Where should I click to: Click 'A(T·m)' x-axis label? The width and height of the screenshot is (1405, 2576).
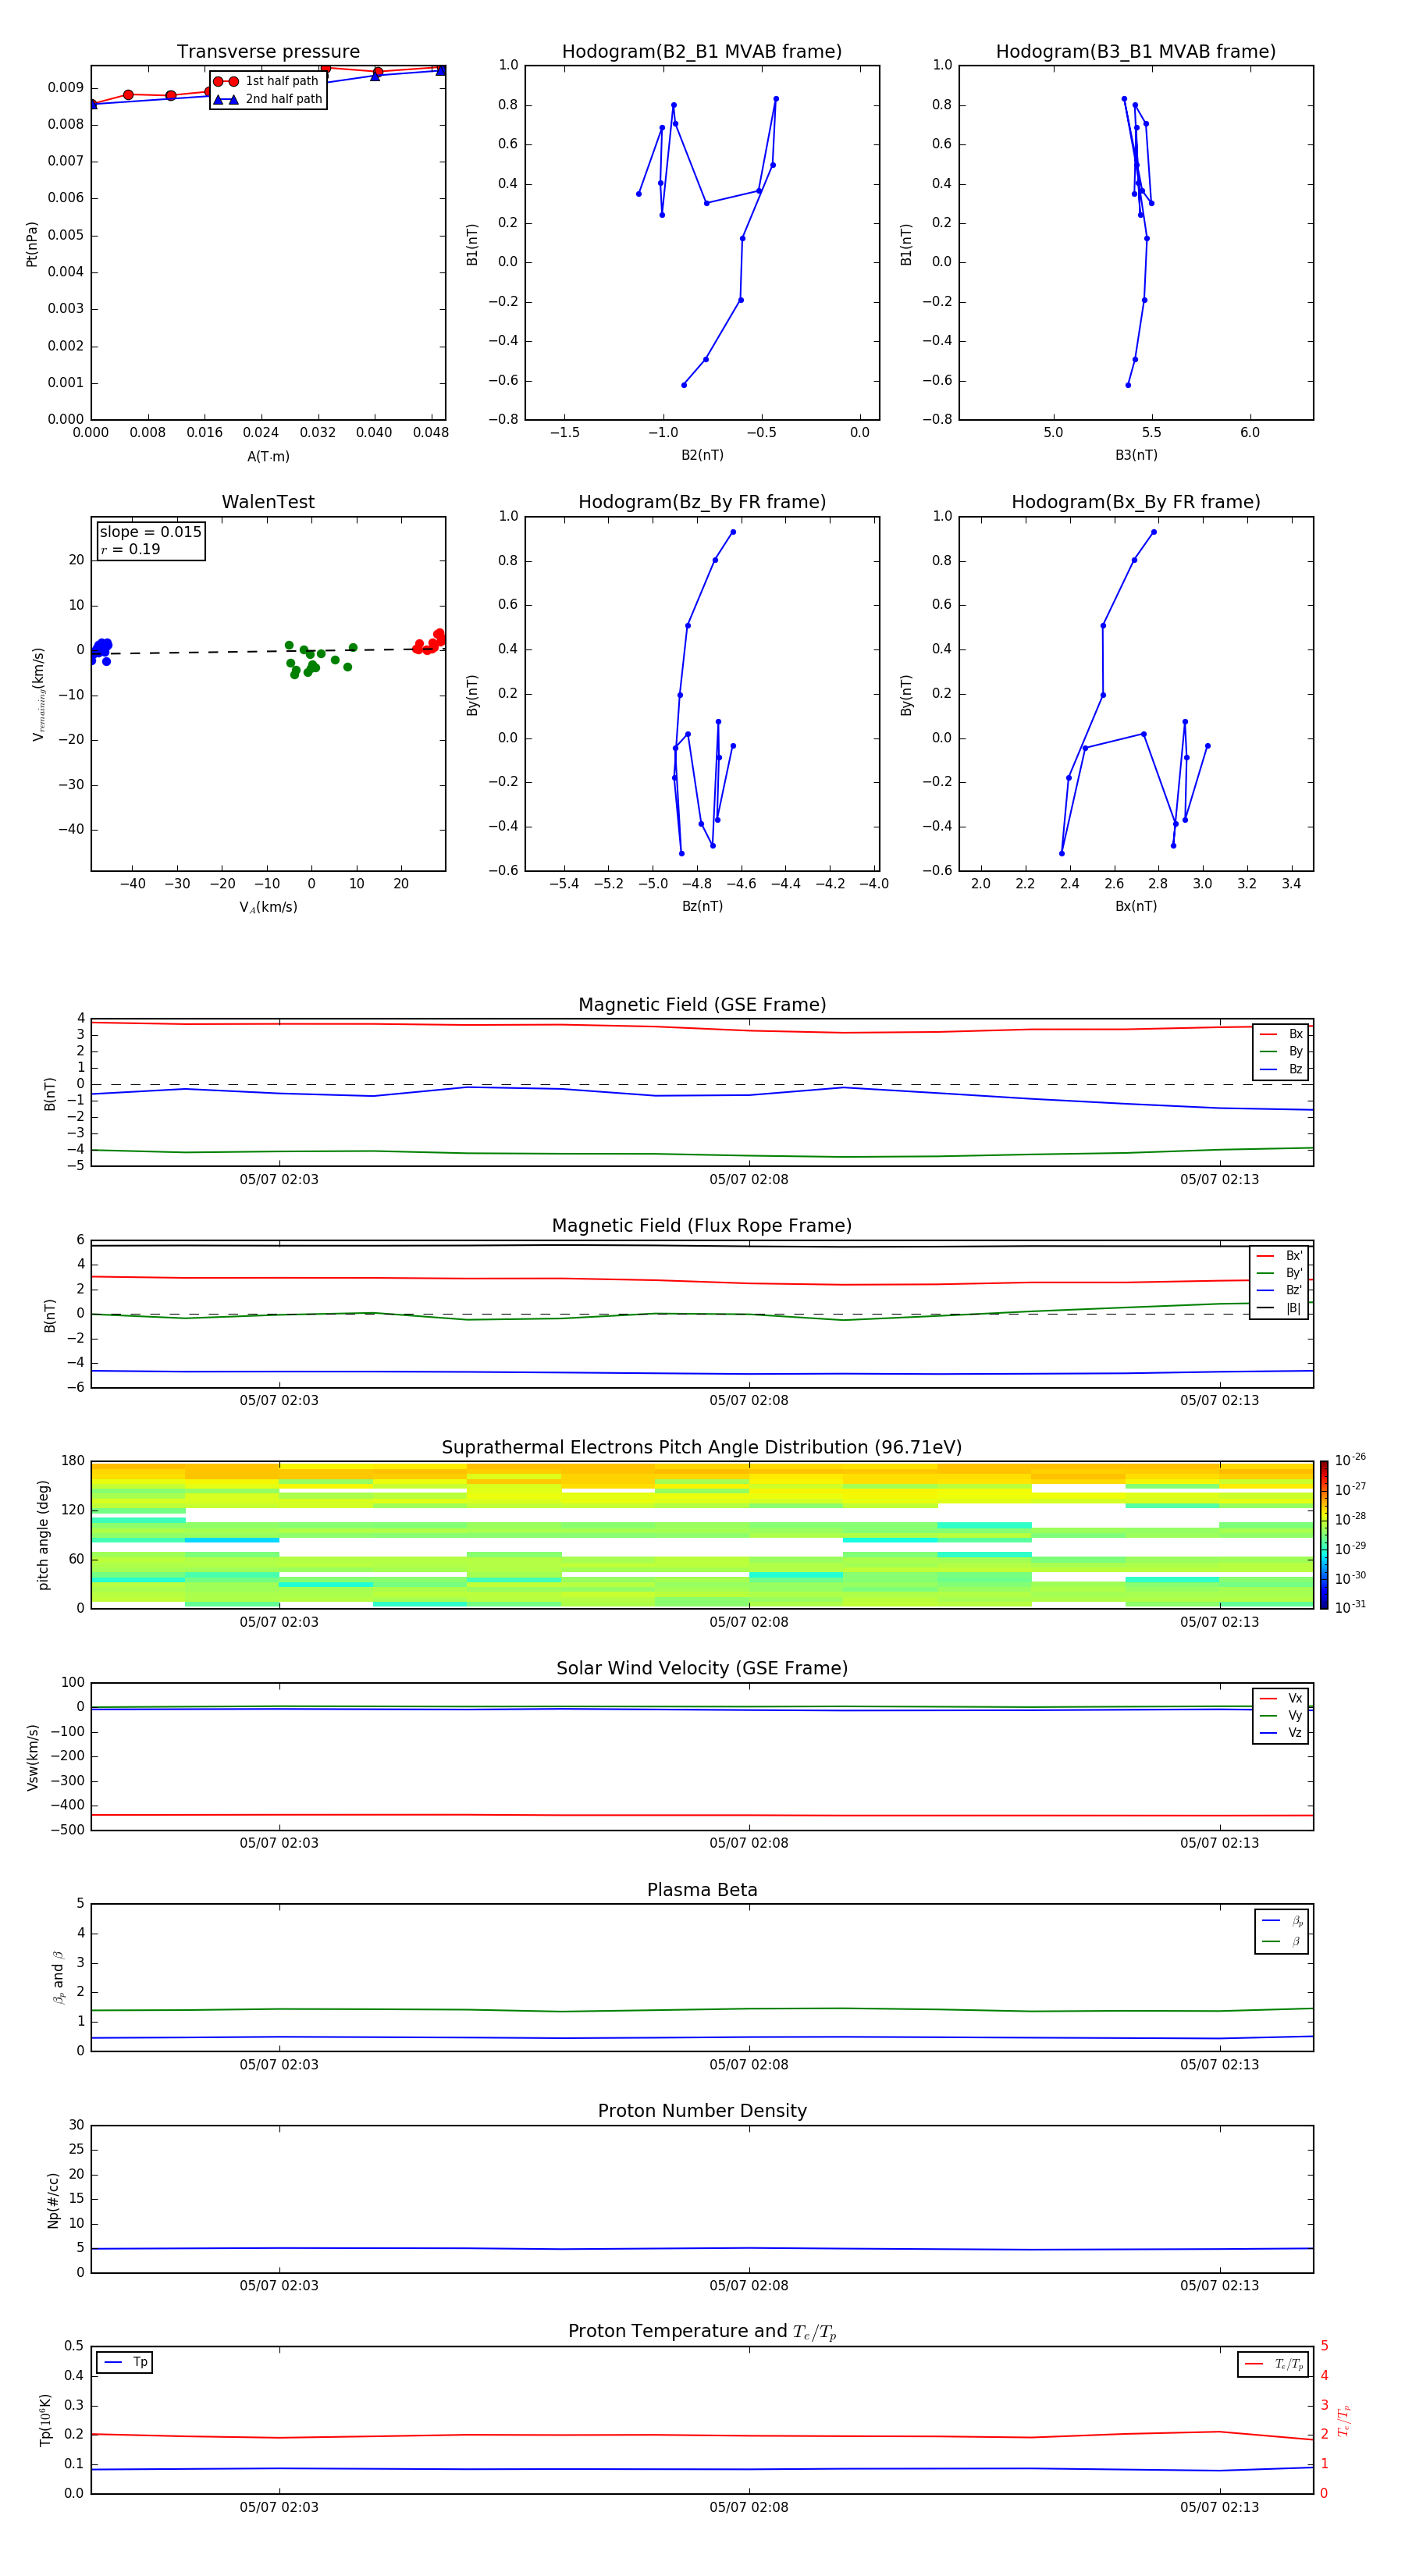(x=268, y=456)
